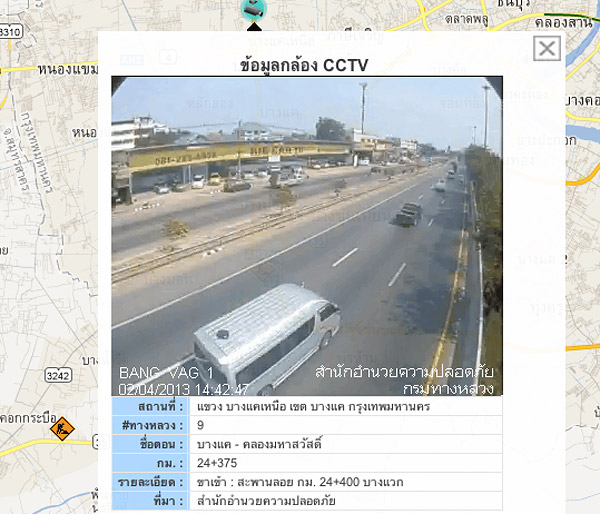The width and height of the screenshot is (600, 514).
Task: Click the ข้อมูลกล้อง CCTV popup title
Action: (304, 65)
